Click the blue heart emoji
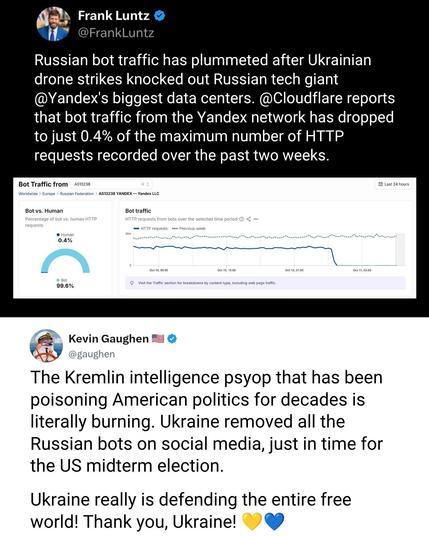This screenshot has width=429, height=536. (x=274, y=522)
